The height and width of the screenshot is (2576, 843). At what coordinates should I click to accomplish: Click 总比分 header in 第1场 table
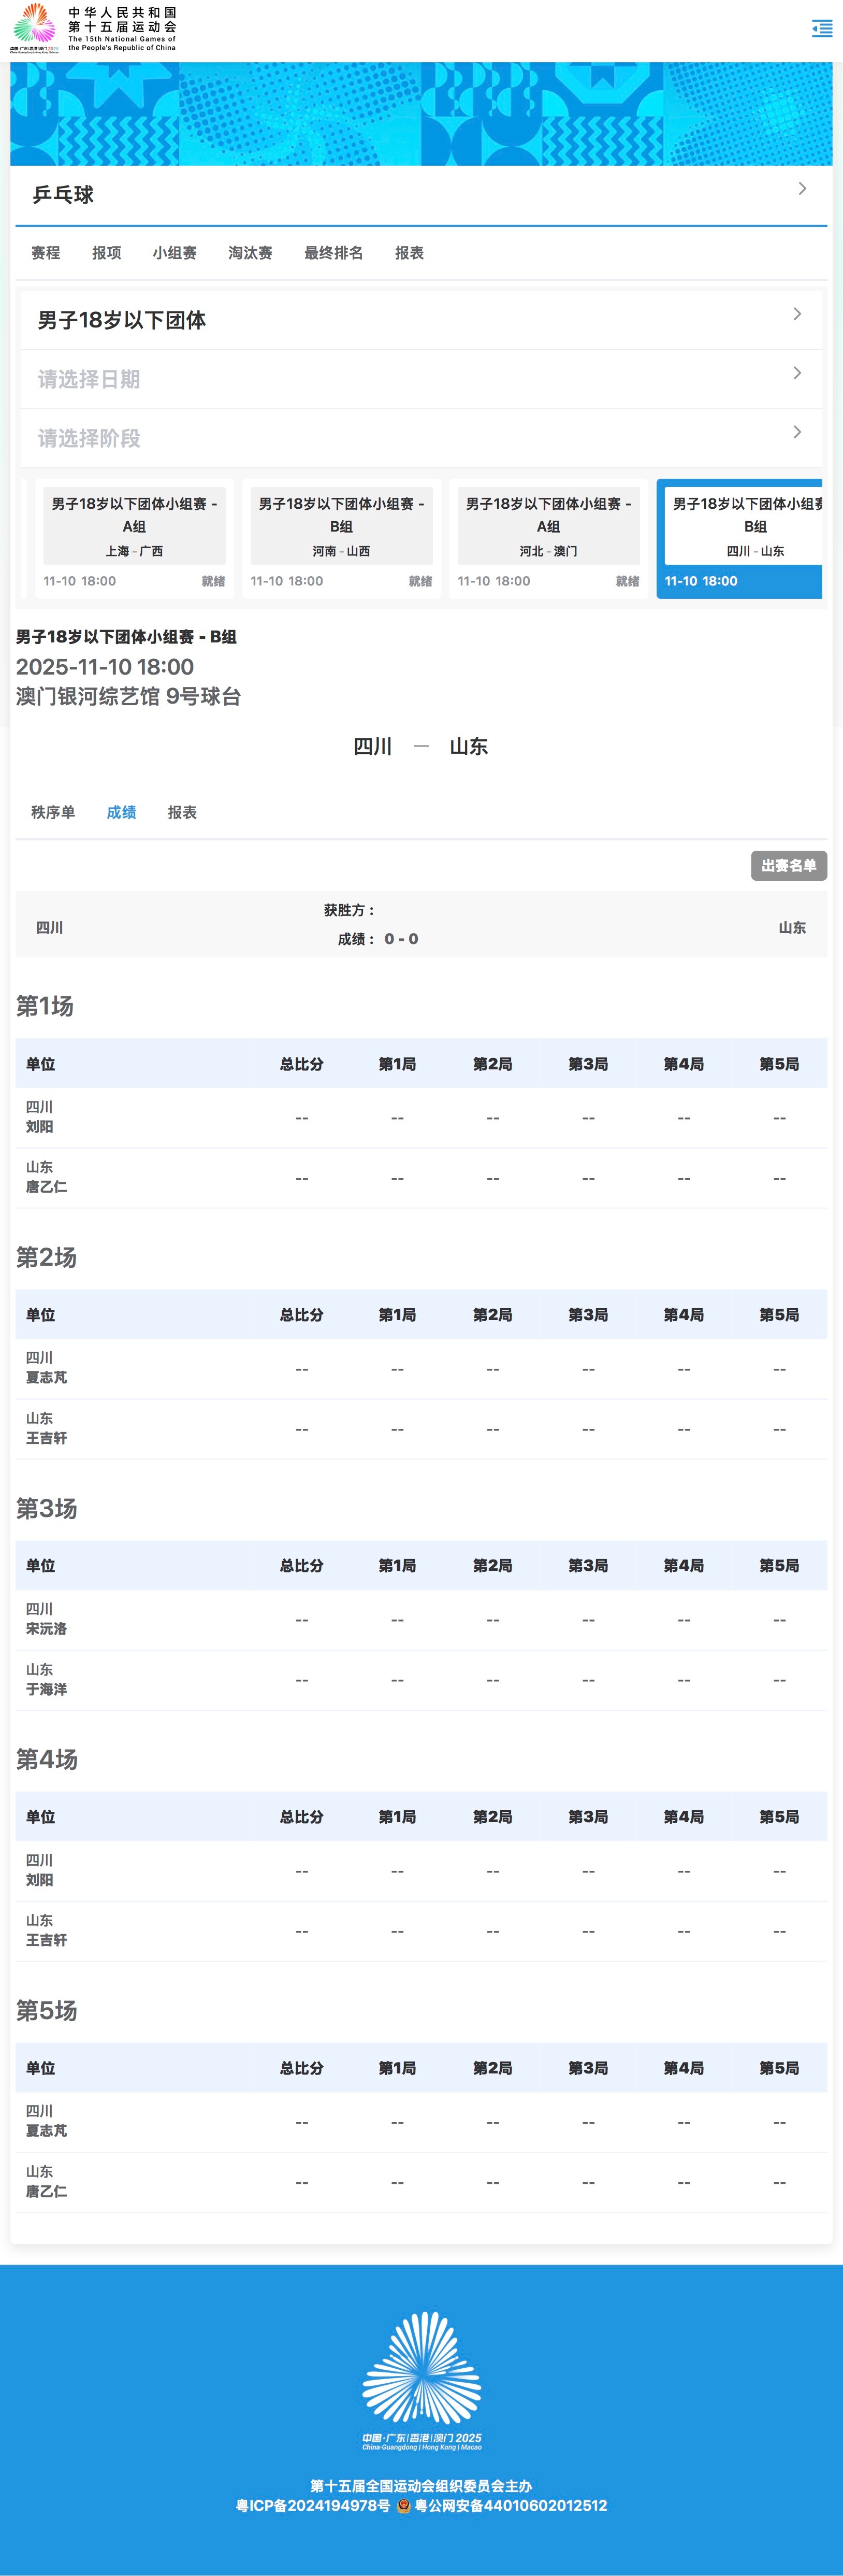(302, 1064)
